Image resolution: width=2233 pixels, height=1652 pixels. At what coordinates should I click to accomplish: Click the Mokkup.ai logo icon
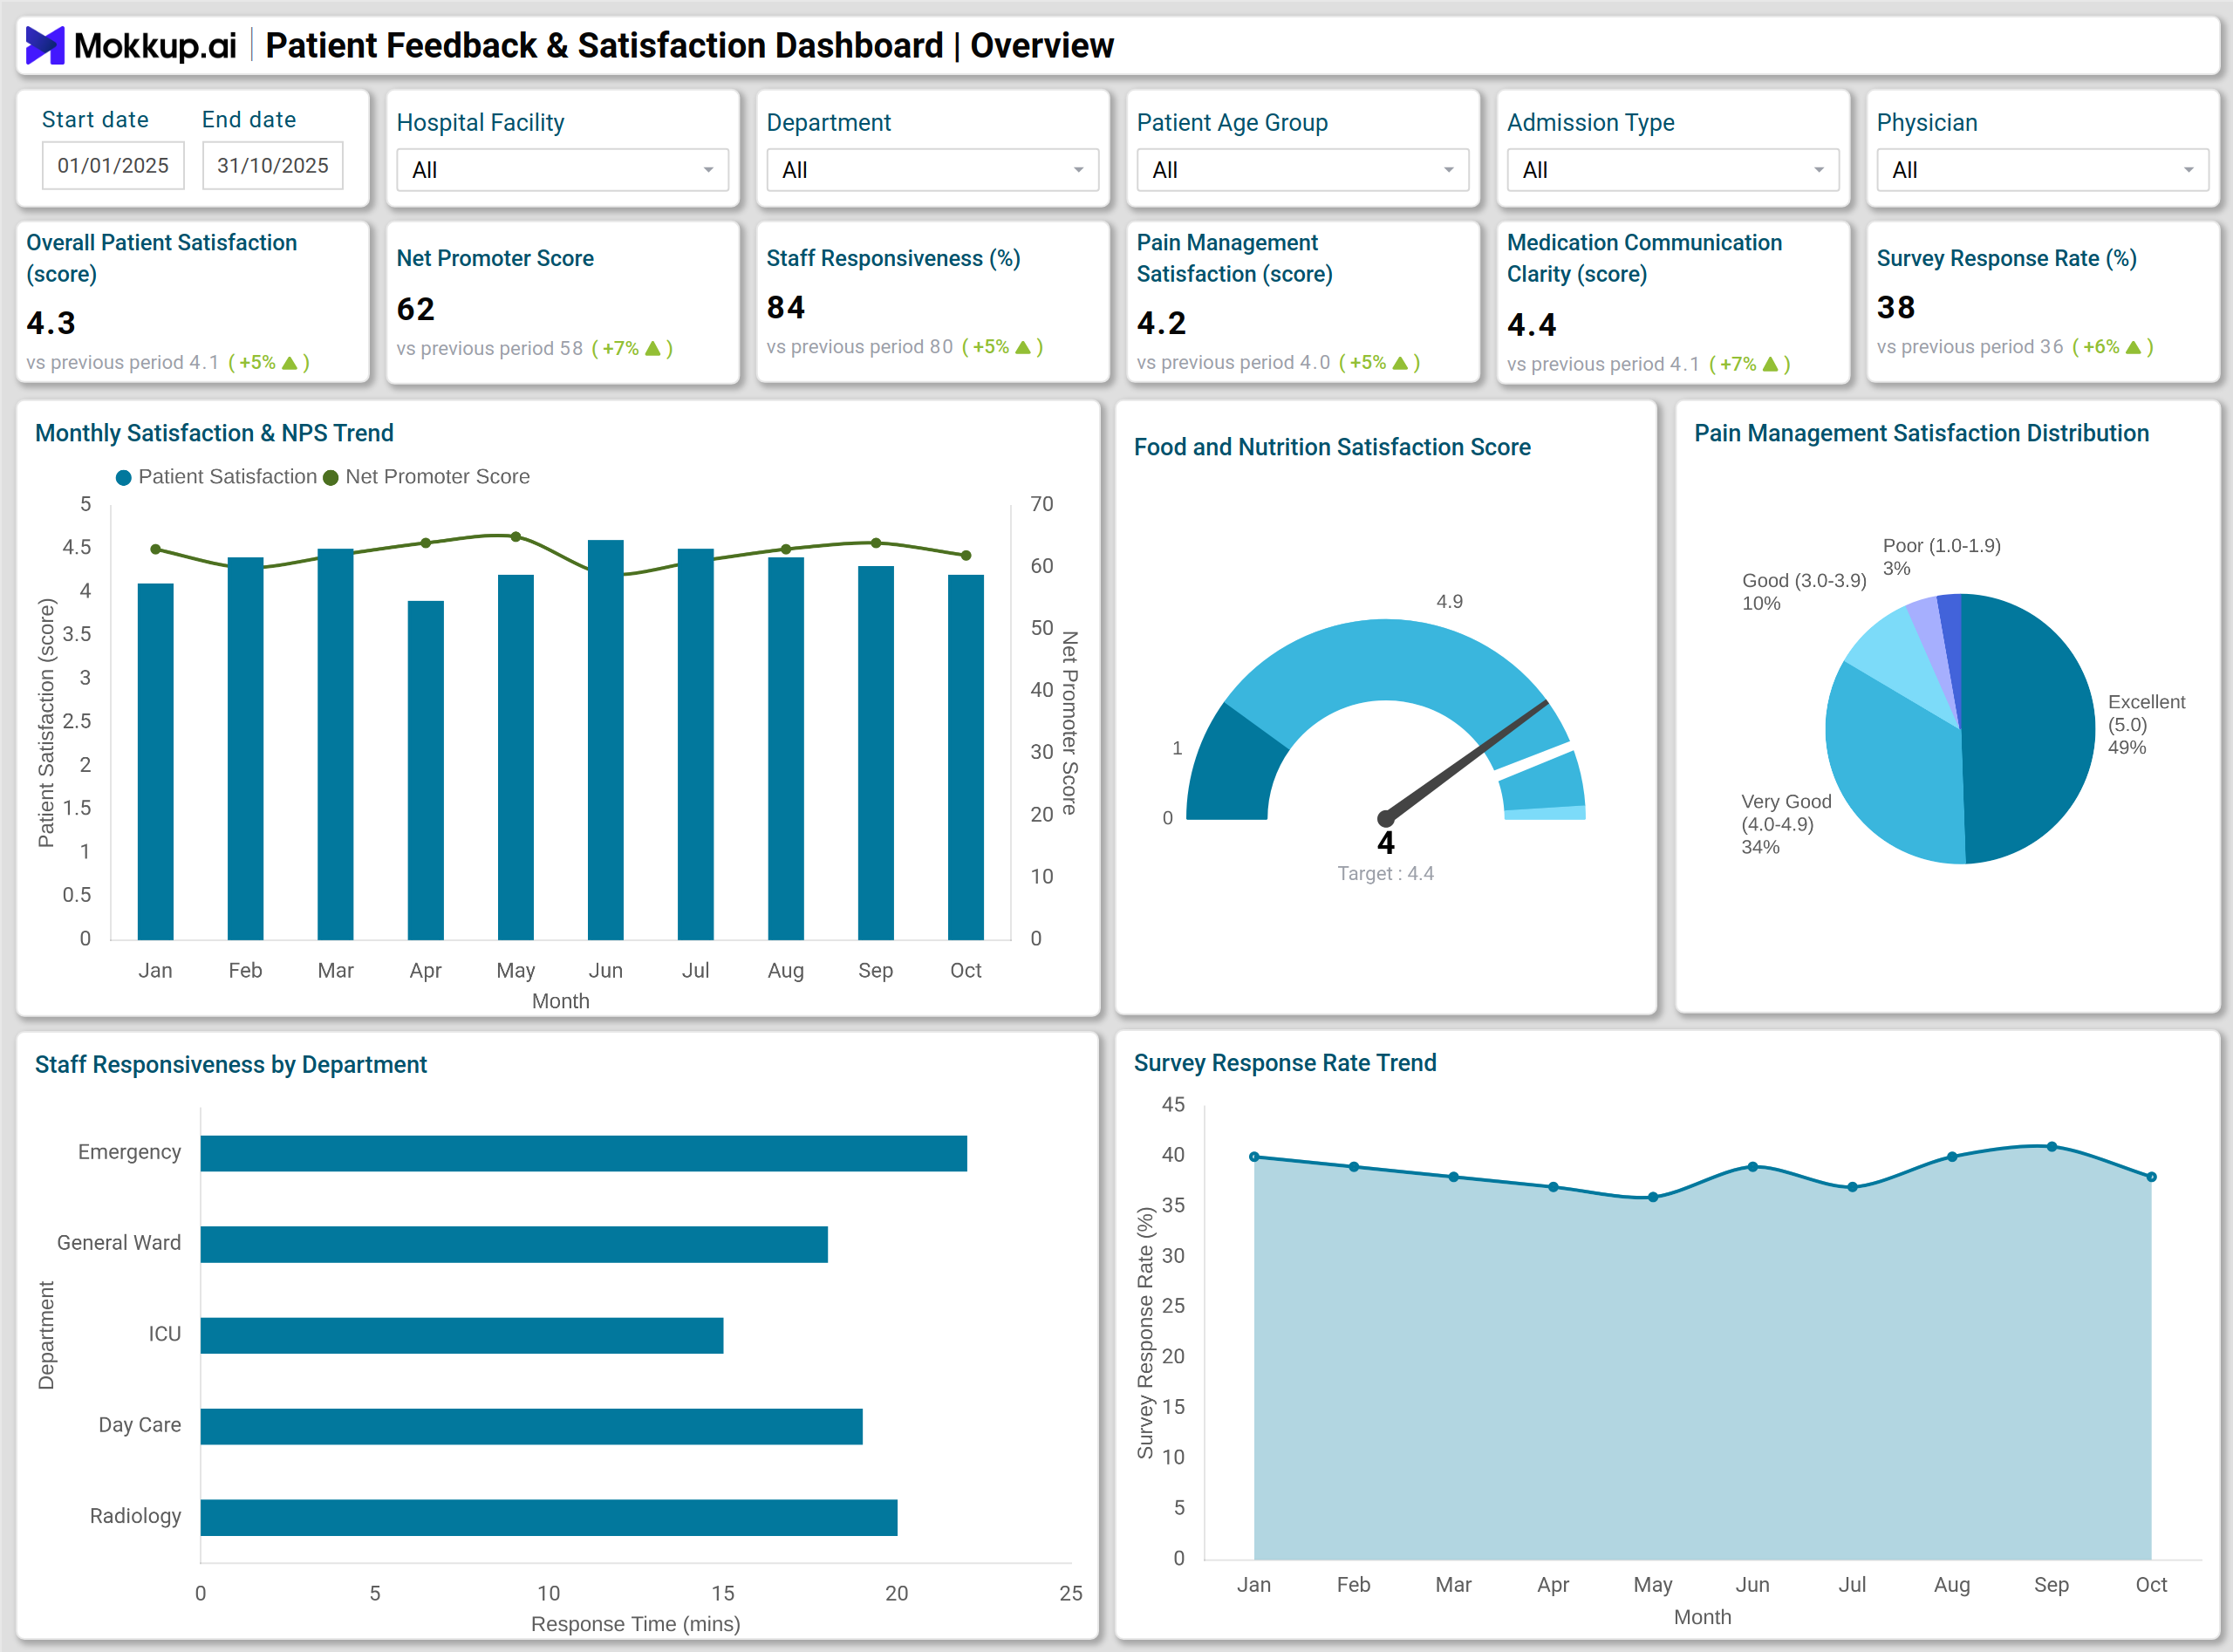[45, 45]
